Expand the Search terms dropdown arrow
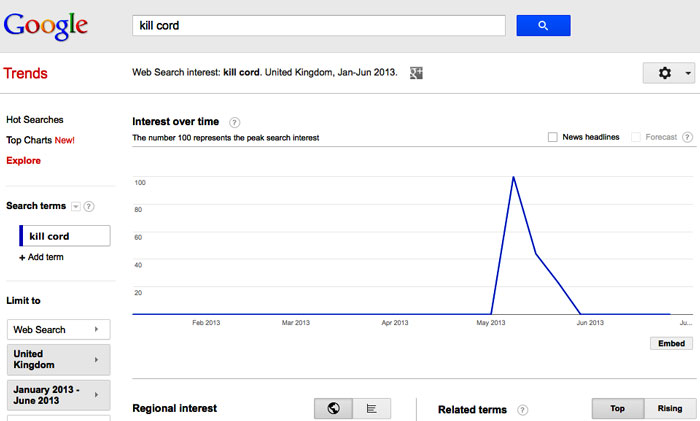This screenshot has height=421, width=700. pos(76,206)
